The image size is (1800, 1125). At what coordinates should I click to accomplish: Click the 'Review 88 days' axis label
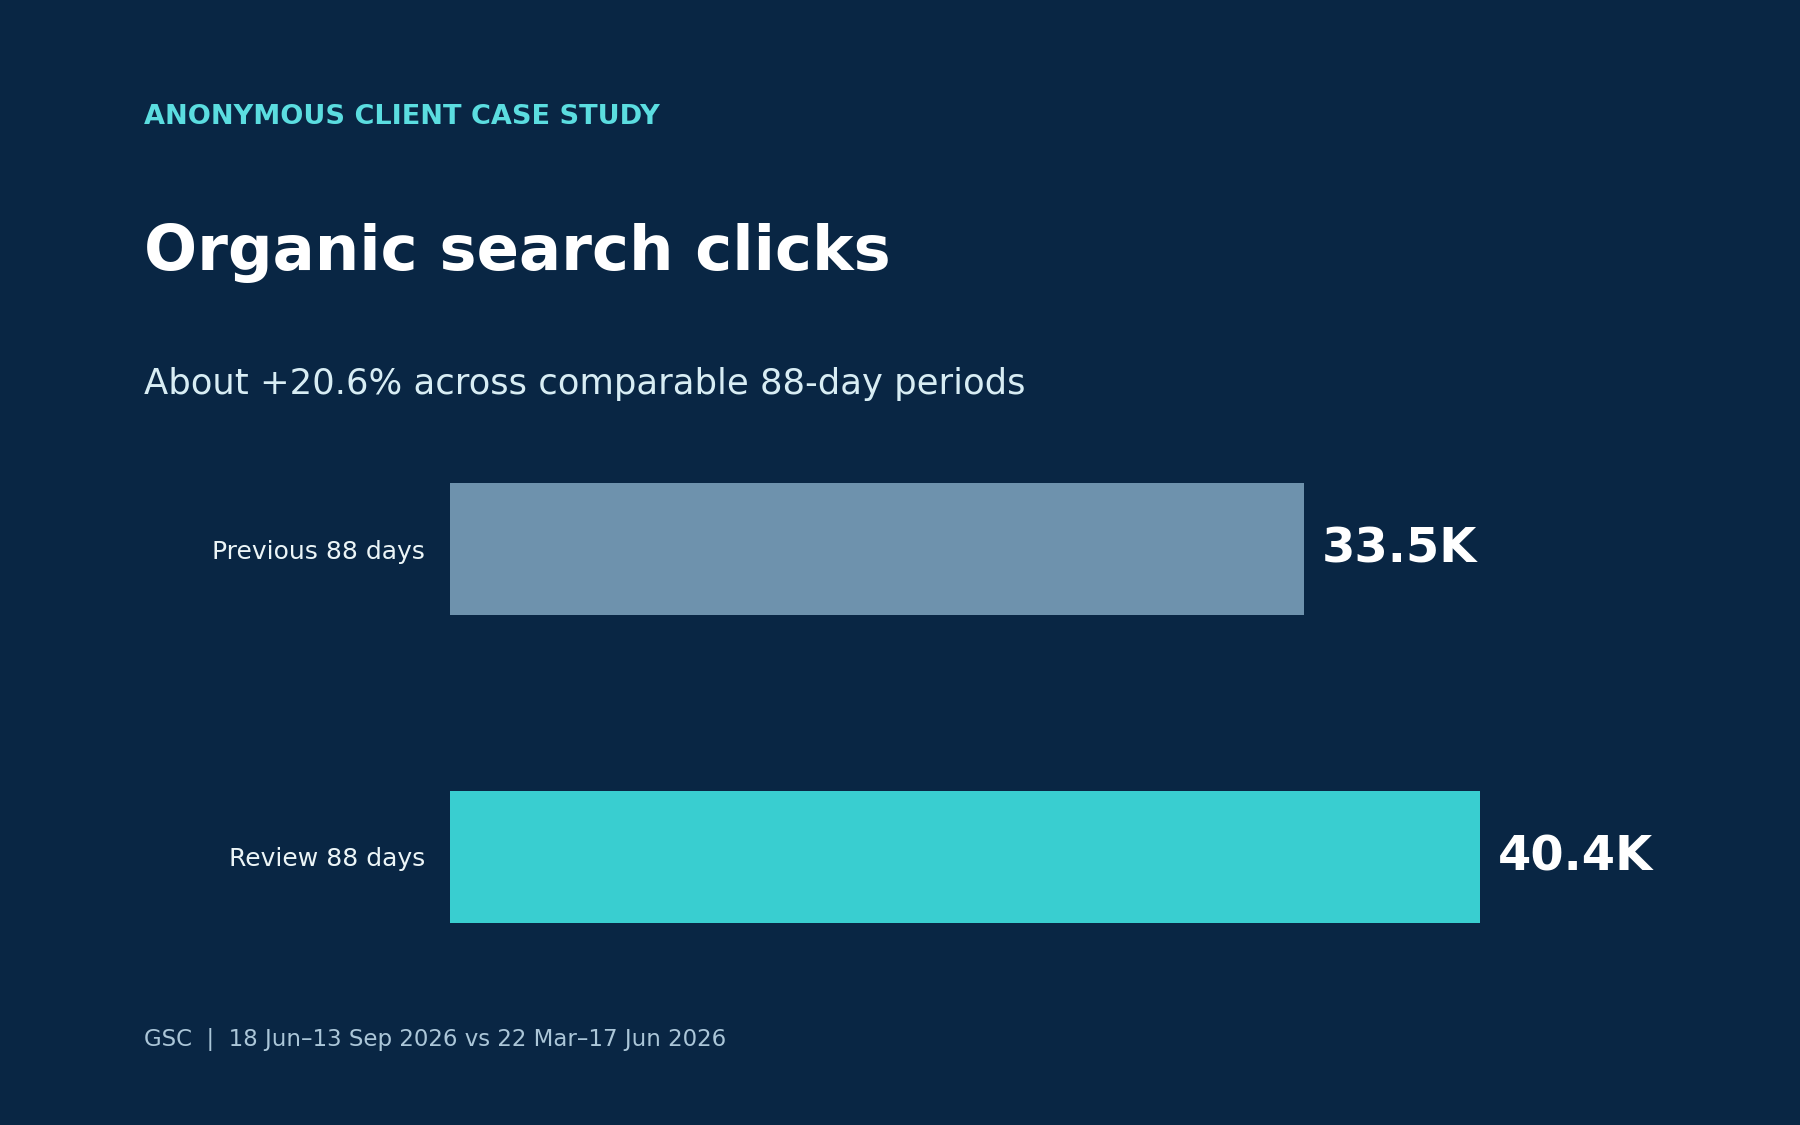pos(327,858)
